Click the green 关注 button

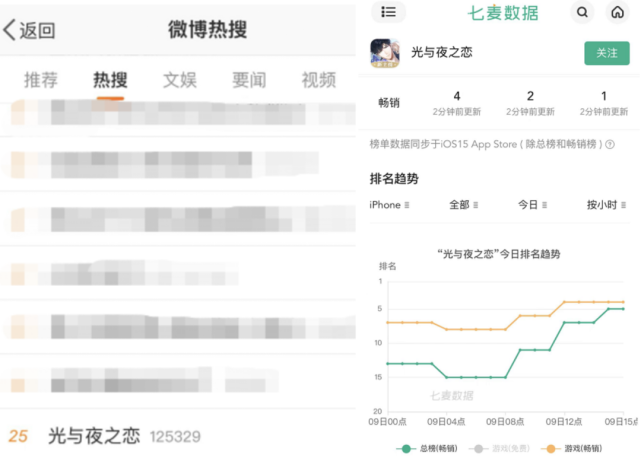tap(606, 53)
